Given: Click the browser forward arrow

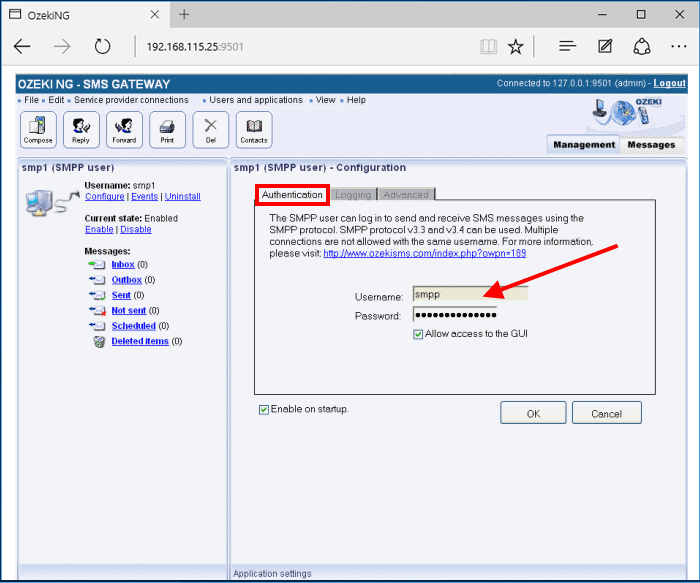Looking at the screenshot, I should [x=62, y=46].
